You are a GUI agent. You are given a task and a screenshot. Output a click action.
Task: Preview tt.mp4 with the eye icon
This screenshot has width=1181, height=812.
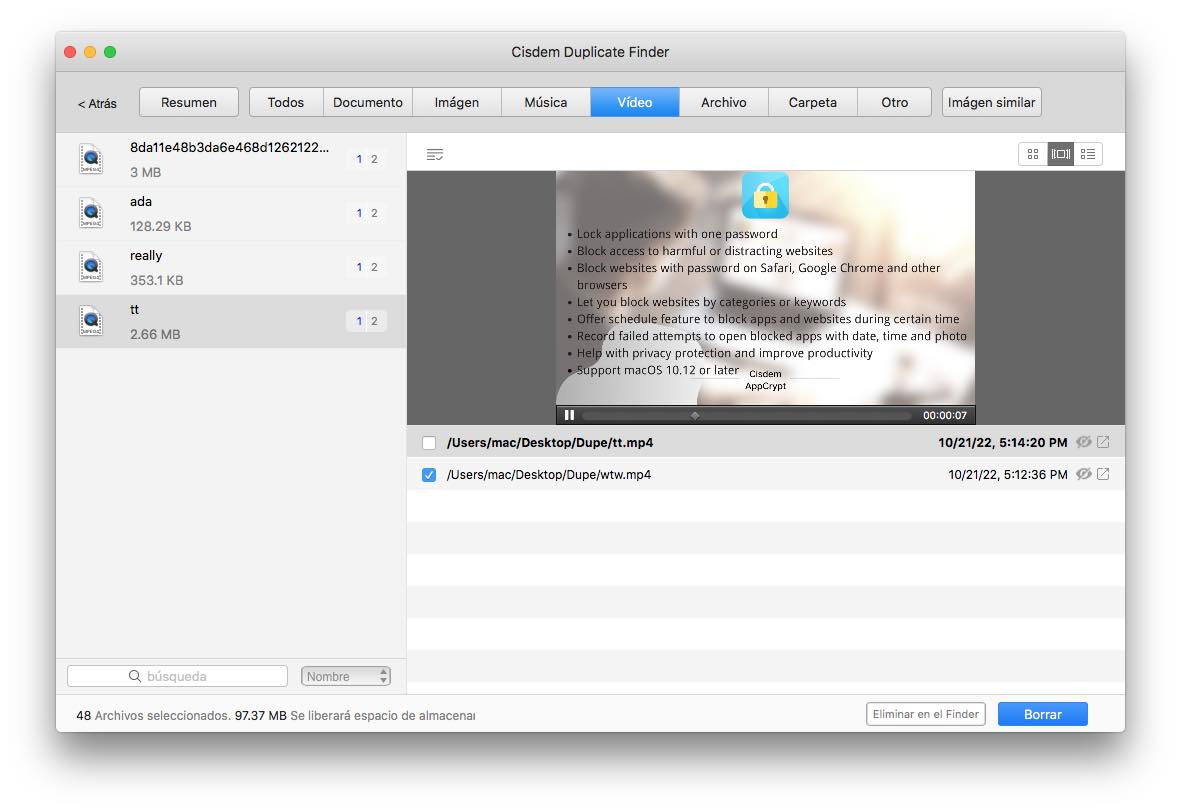[x=1084, y=441]
